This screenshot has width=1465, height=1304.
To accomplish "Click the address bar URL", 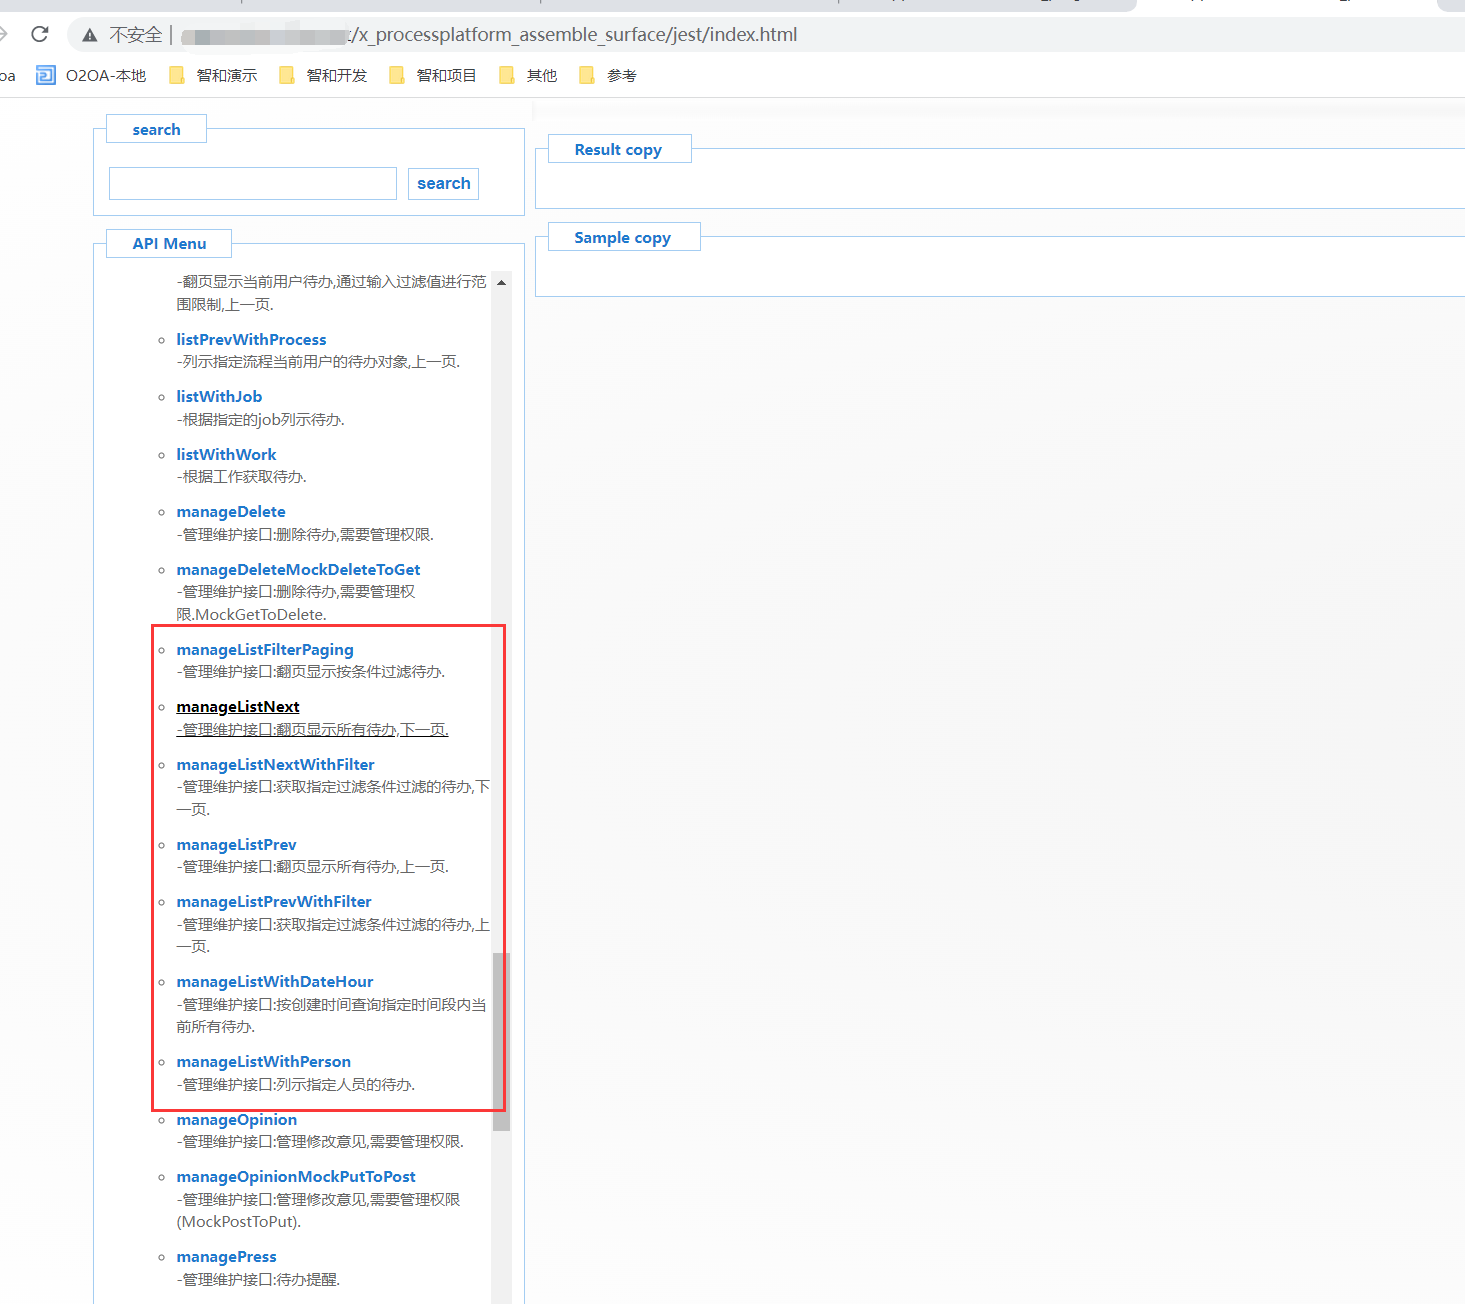I will click(x=575, y=35).
